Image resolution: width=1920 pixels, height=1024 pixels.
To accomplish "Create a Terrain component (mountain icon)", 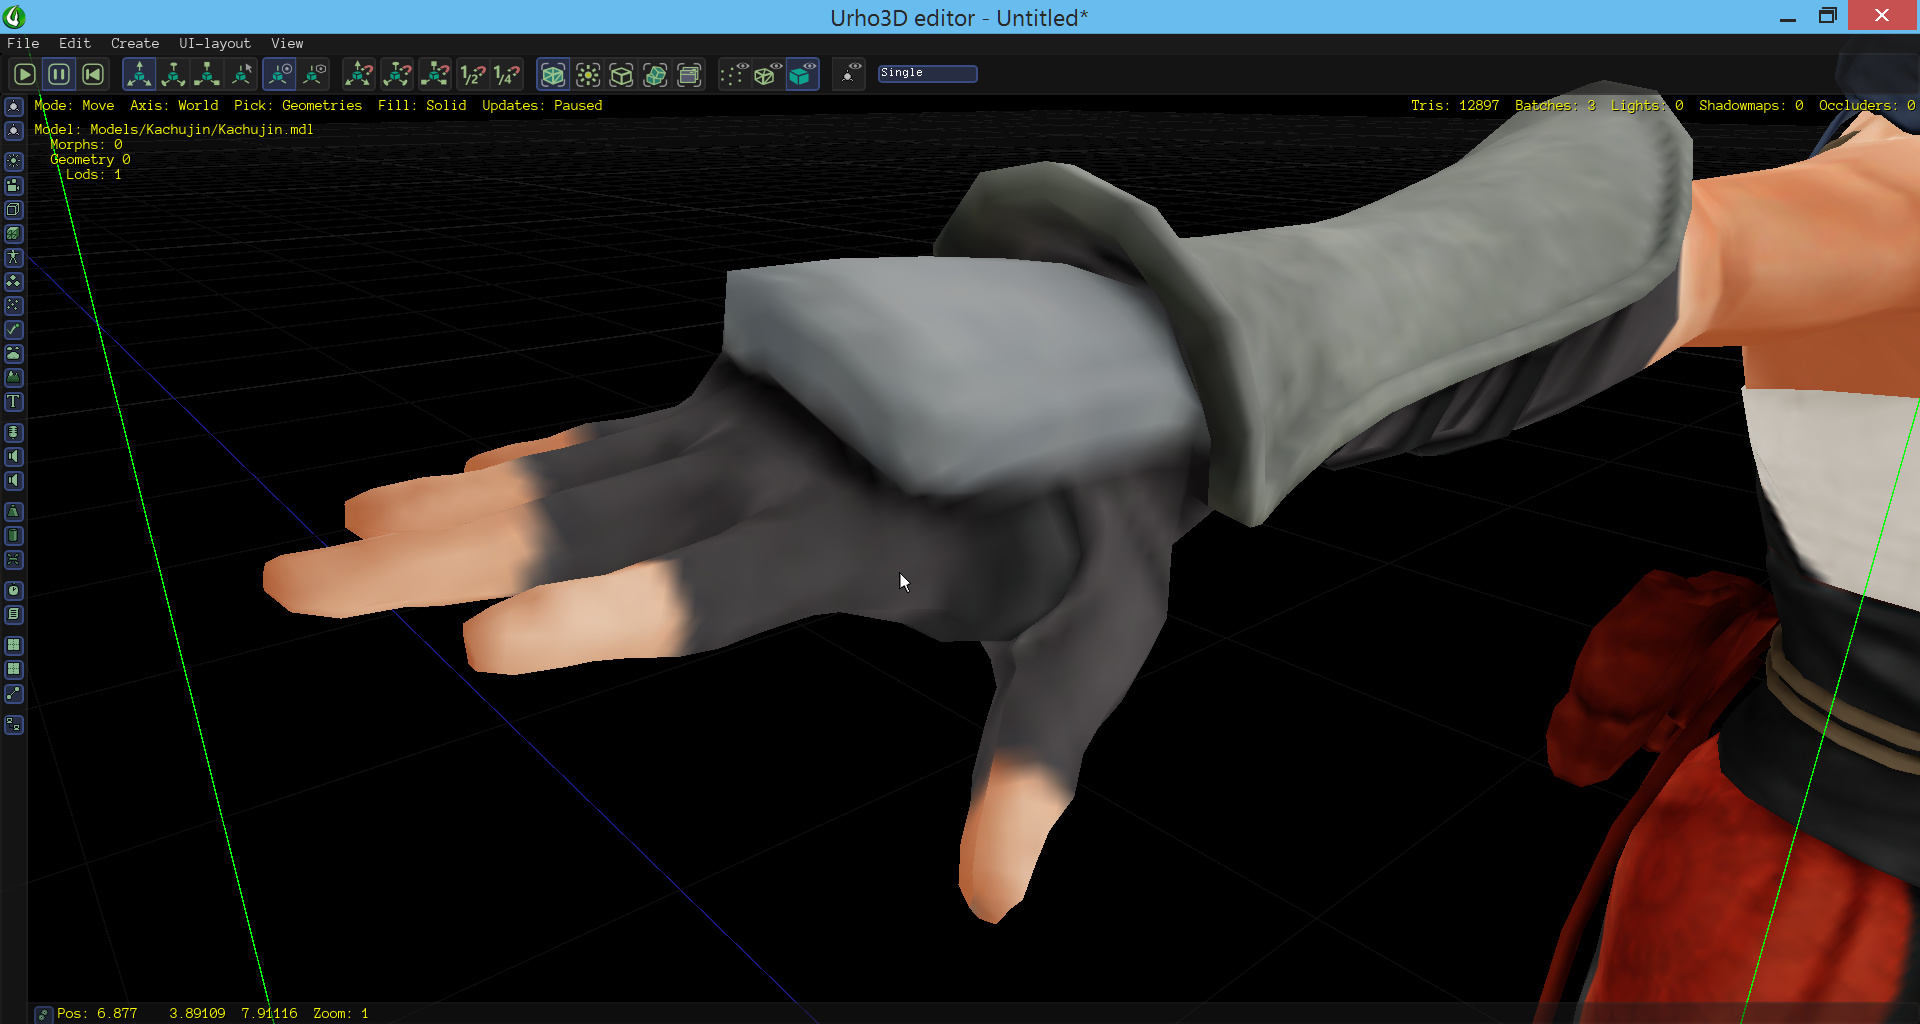I will coord(14,377).
